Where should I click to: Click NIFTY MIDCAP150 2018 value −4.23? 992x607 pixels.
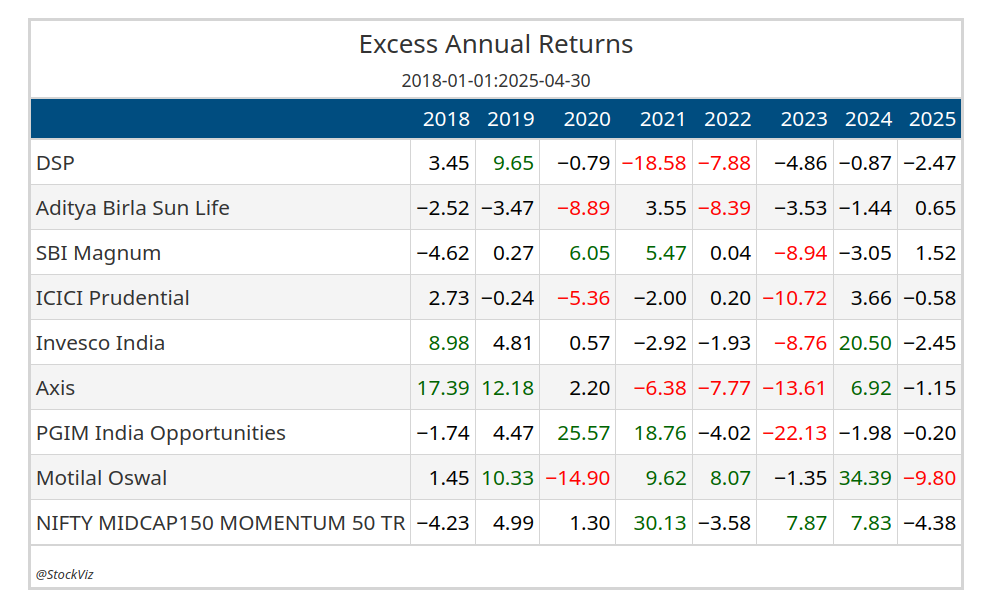pos(443,523)
